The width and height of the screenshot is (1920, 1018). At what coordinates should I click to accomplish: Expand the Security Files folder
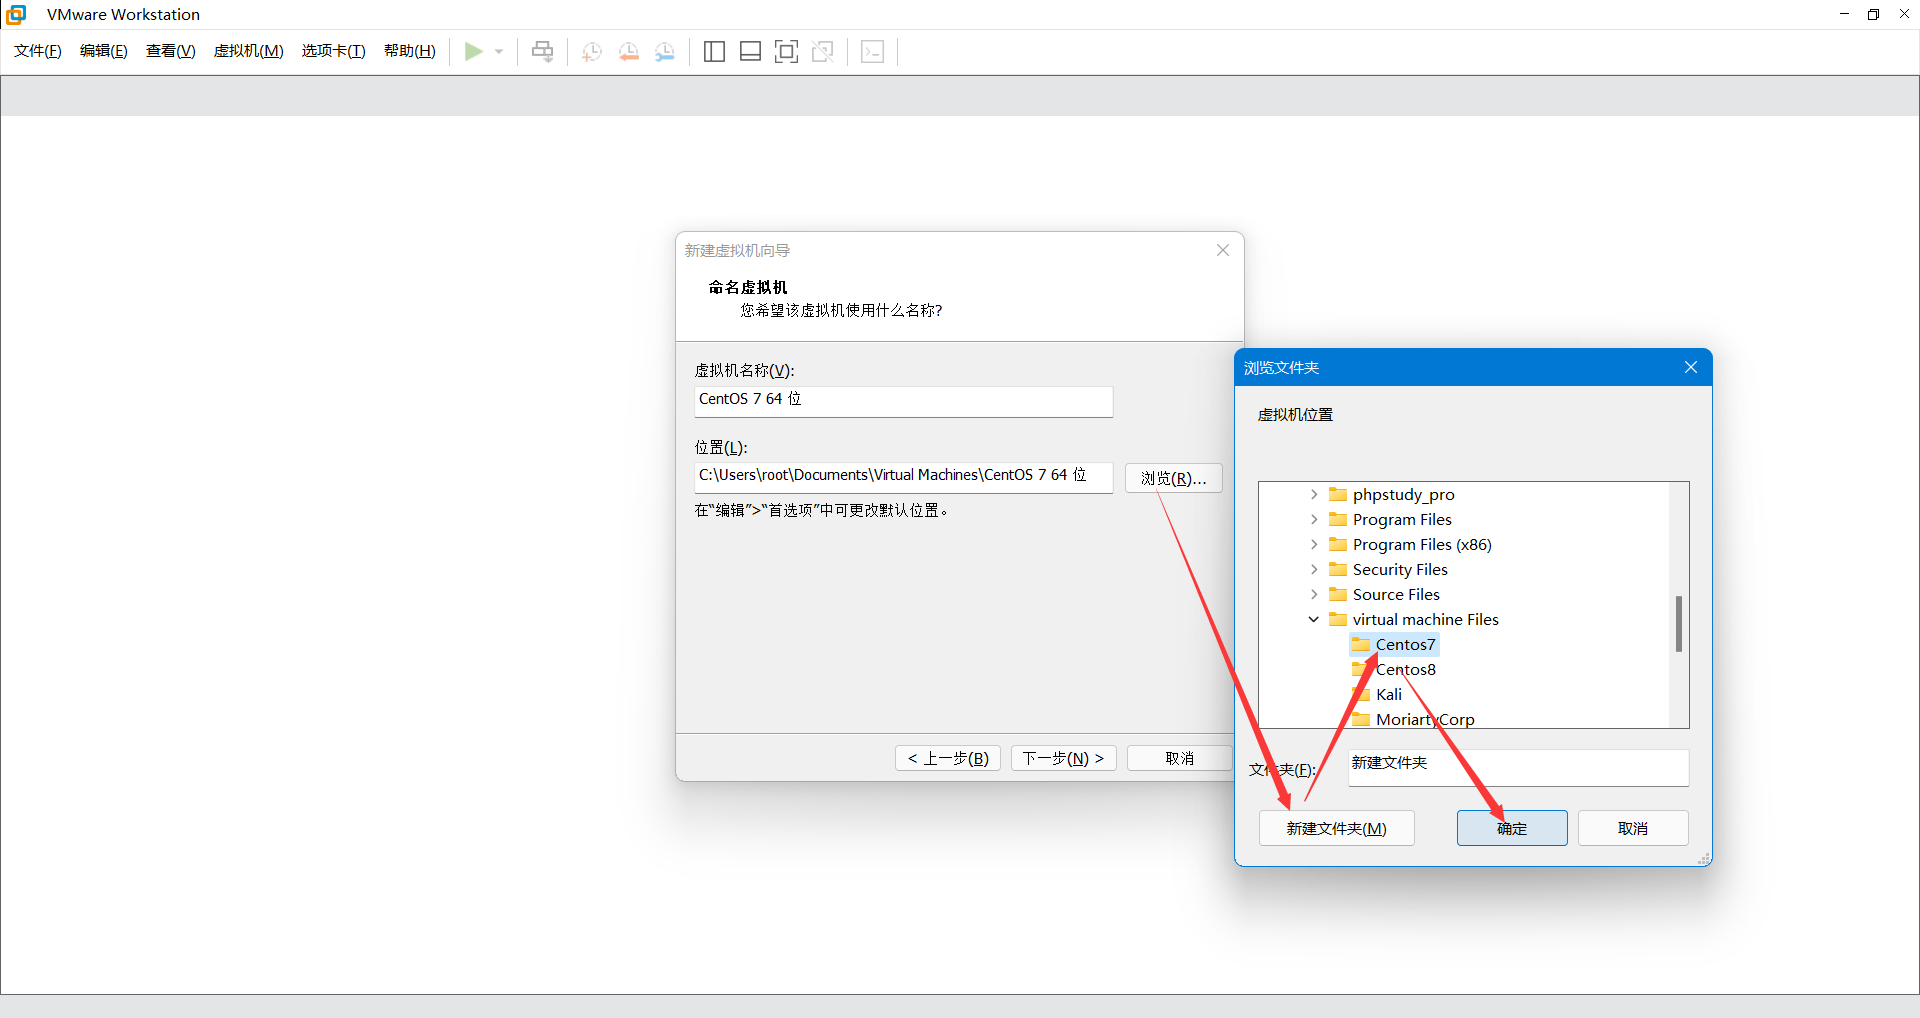click(1314, 569)
